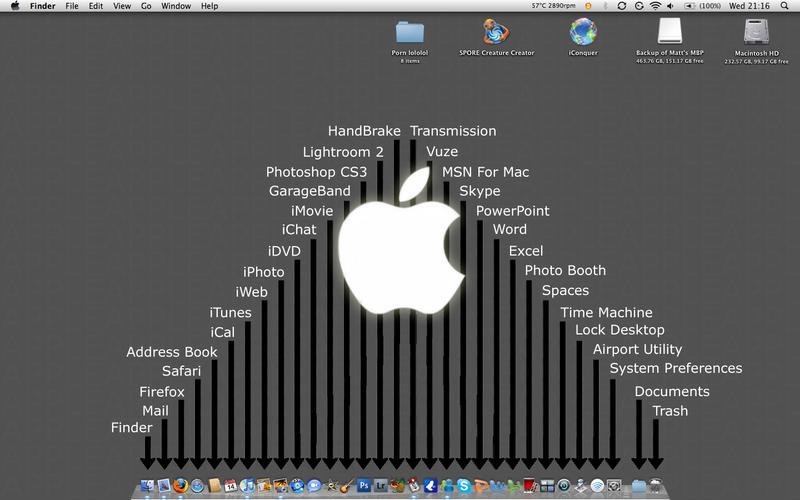Launch iTunes from the Dock
800x500 pixels.
tap(247, 485)
